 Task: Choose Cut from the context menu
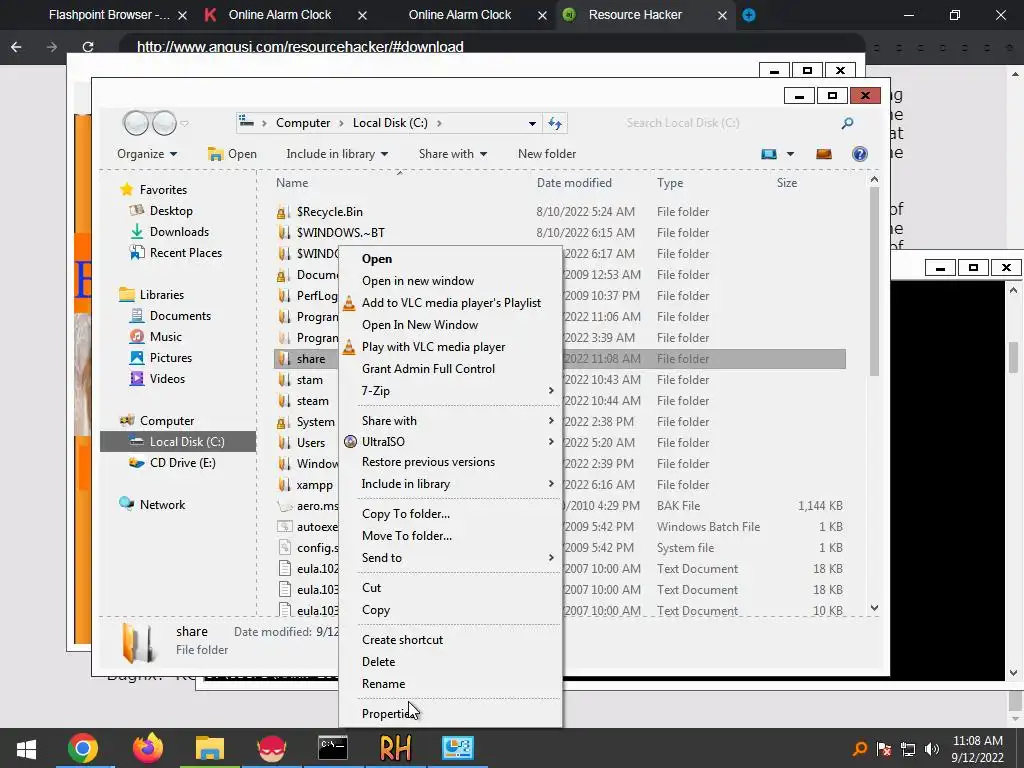(x=451, y=588)
